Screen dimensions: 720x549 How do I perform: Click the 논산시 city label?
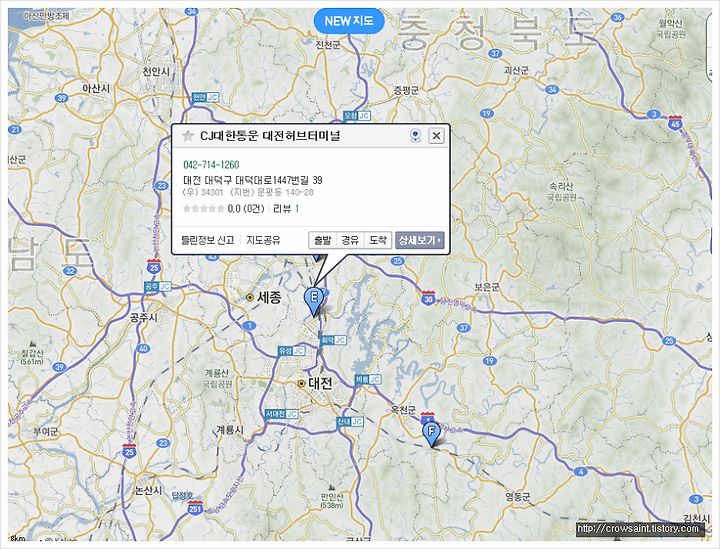(148, 490)
